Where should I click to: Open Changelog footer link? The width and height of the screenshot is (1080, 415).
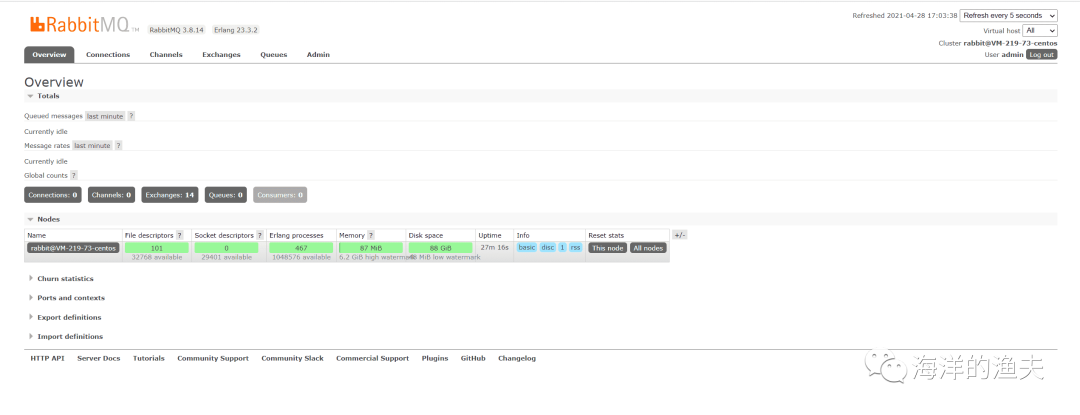tap(517, 359)
